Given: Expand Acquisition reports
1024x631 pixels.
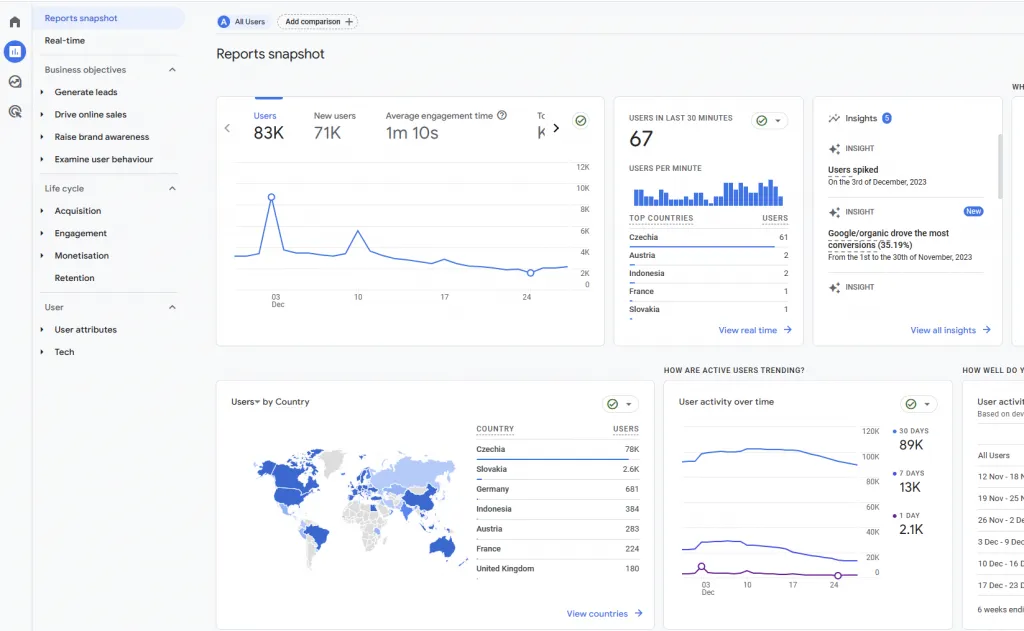Looking at the screenshot, I should 42,211.
